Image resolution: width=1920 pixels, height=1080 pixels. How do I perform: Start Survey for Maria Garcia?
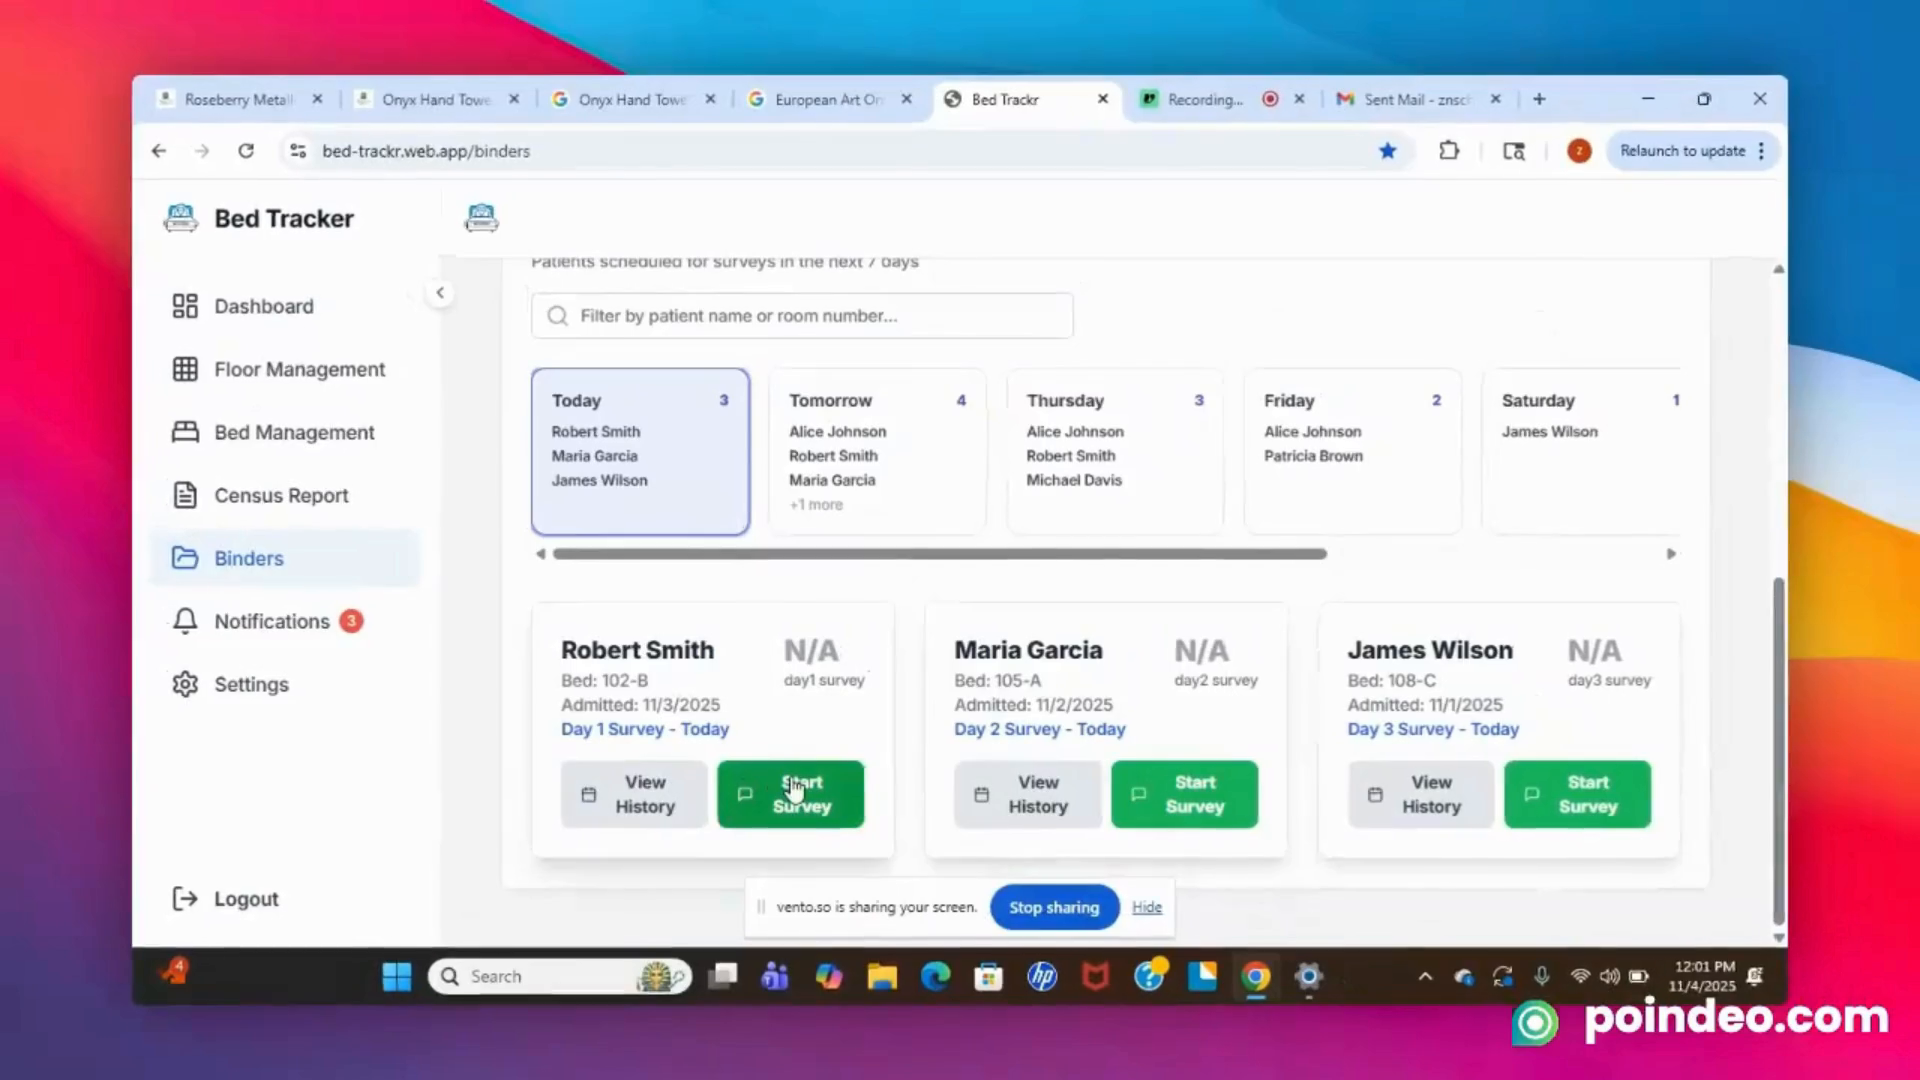tap(1184, 794)
